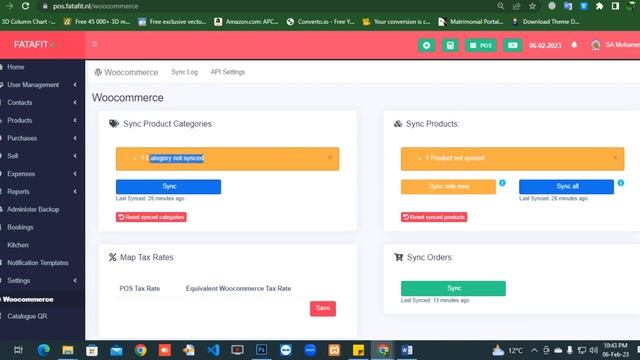Click the 06-02-2023 date in header

click(545, 45)
